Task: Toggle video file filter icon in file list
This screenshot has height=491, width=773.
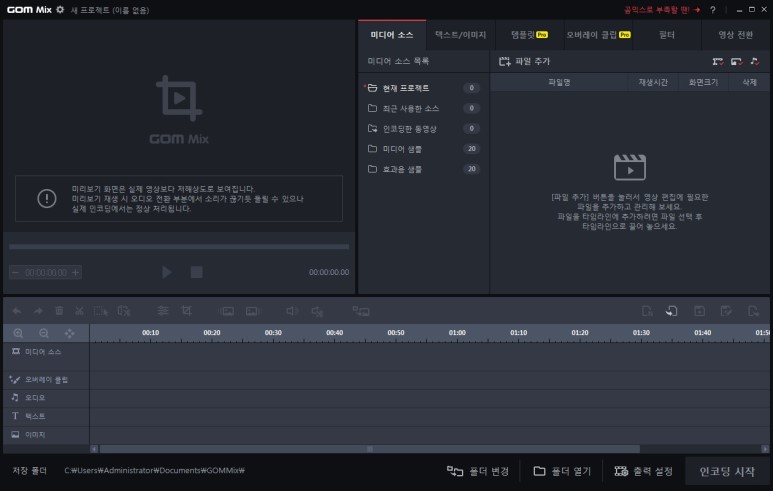Action: pos(718,62)
